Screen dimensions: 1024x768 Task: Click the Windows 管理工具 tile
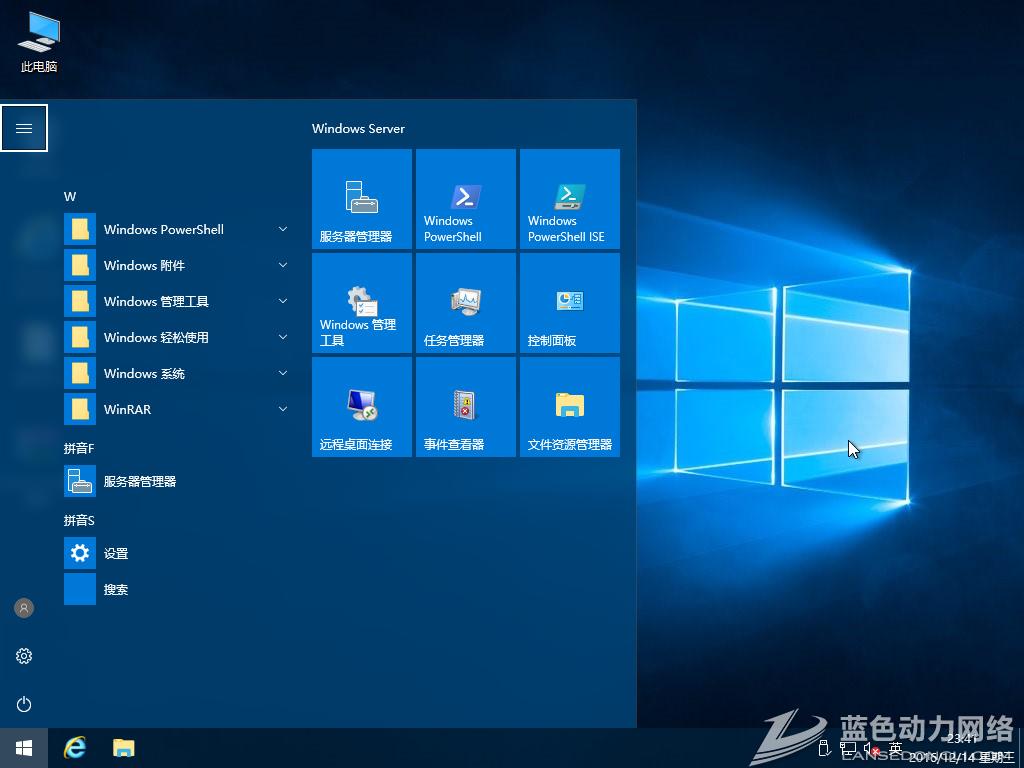point(361,303)
